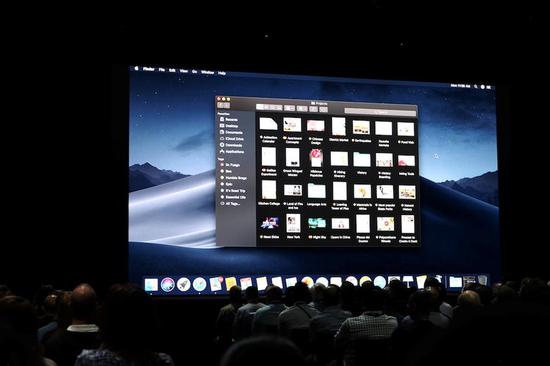The image size is (550, 366).
Task: Open the Edit menu
Action: pos(172,70)
